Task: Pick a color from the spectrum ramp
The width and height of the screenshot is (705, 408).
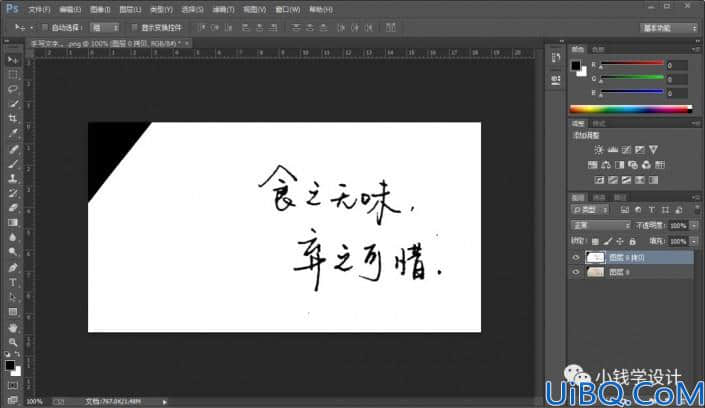Action: coord(630,109)
